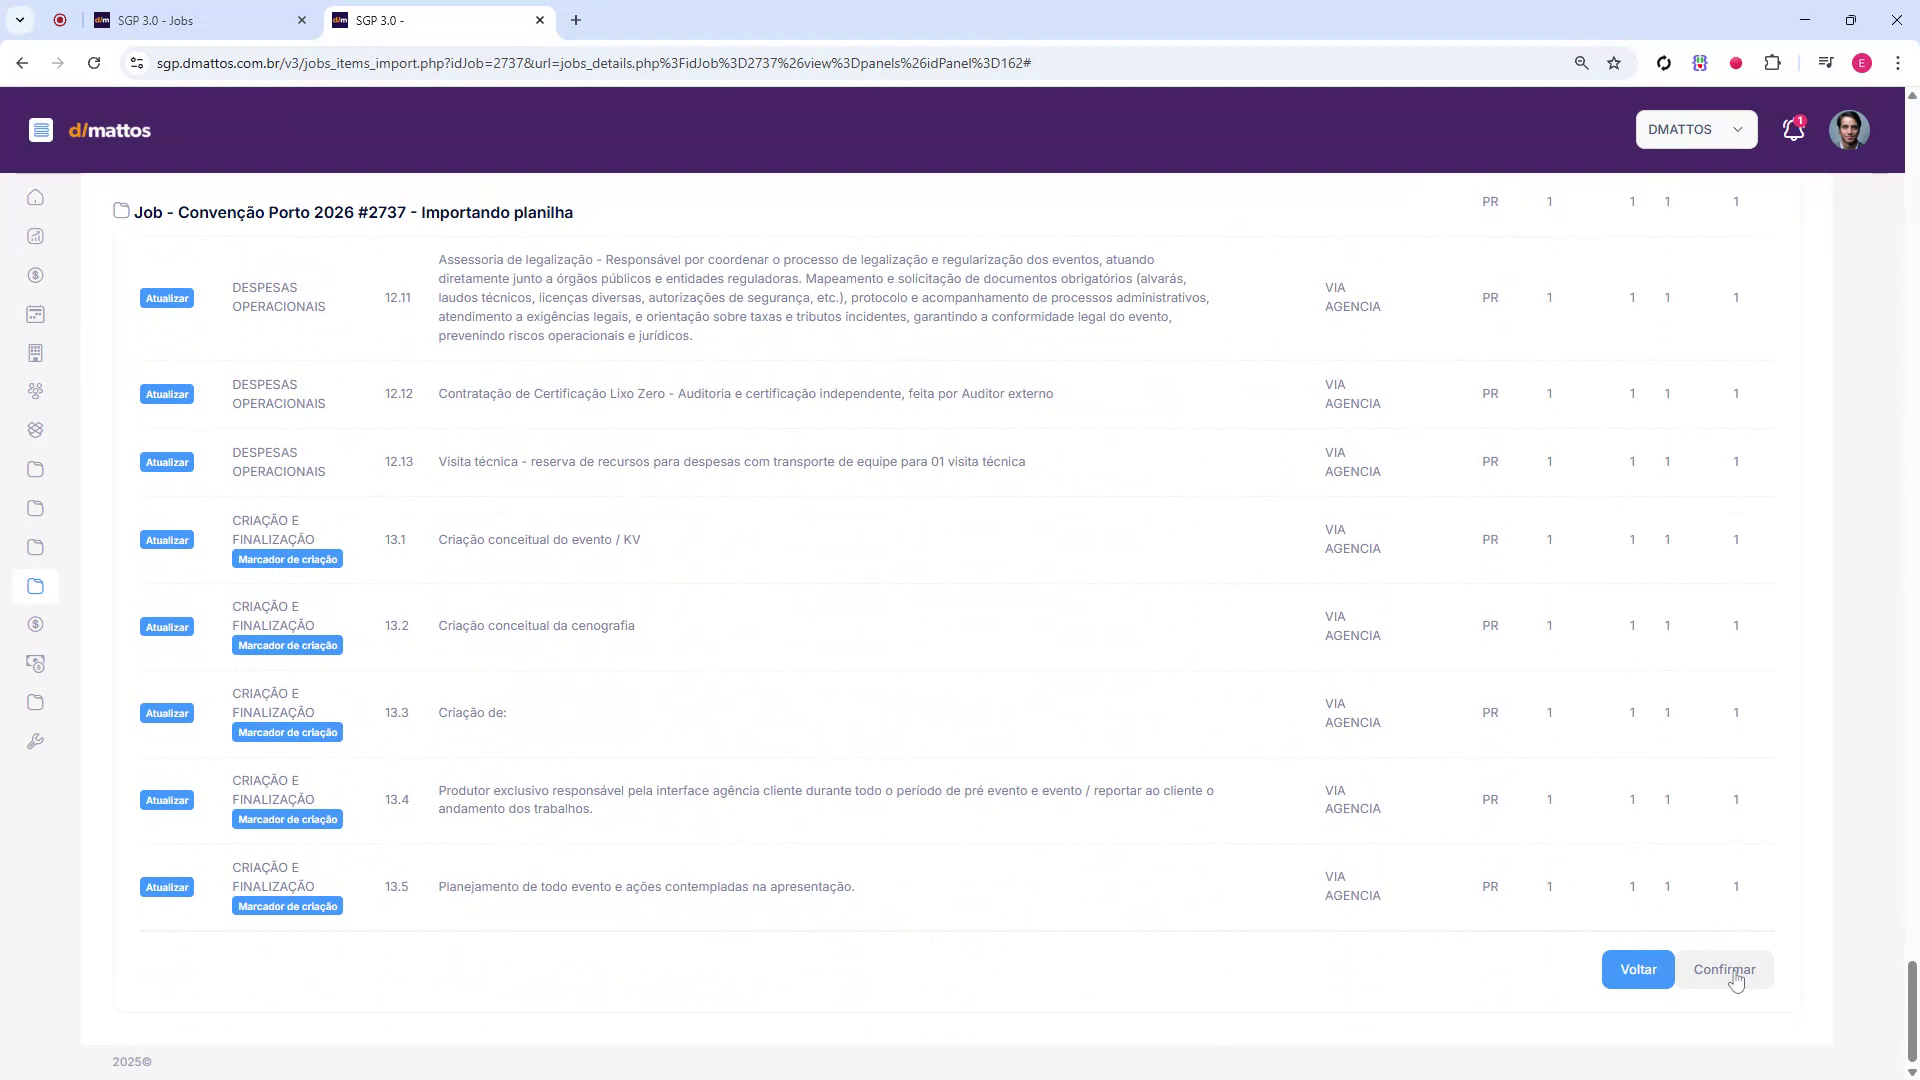Image resolution: width=1920 pixels, height=1080 pixels.
Task: Open the Chrome main menu
Action: coord(1898,62)
